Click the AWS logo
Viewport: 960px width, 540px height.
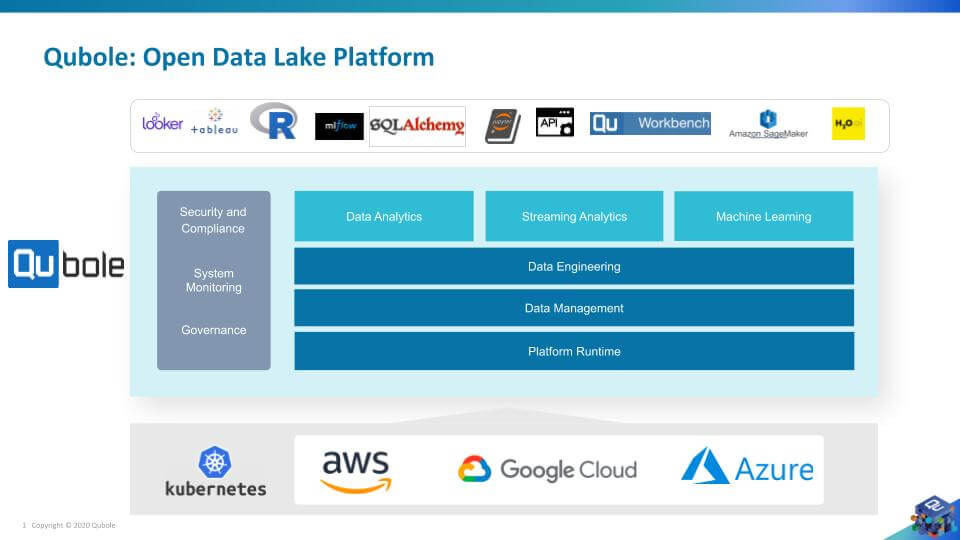click(356, 471)
